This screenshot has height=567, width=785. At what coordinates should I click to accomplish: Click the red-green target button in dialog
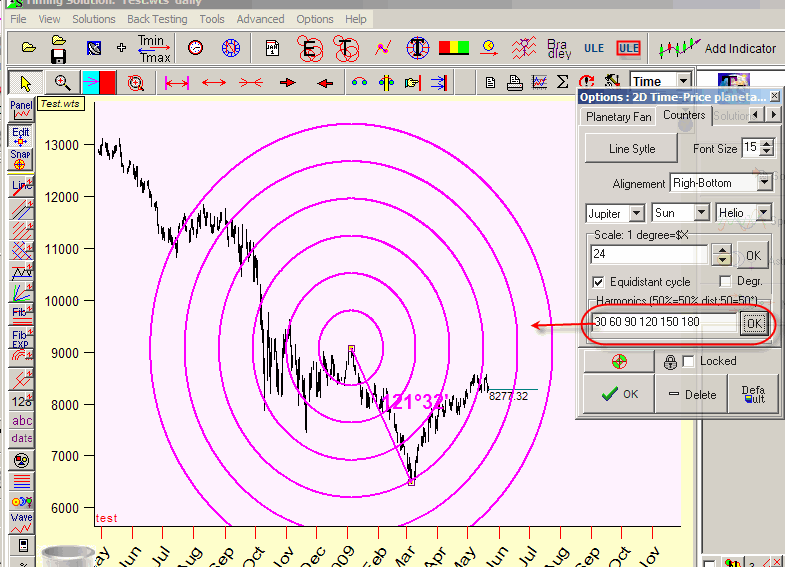coord(619,361)
